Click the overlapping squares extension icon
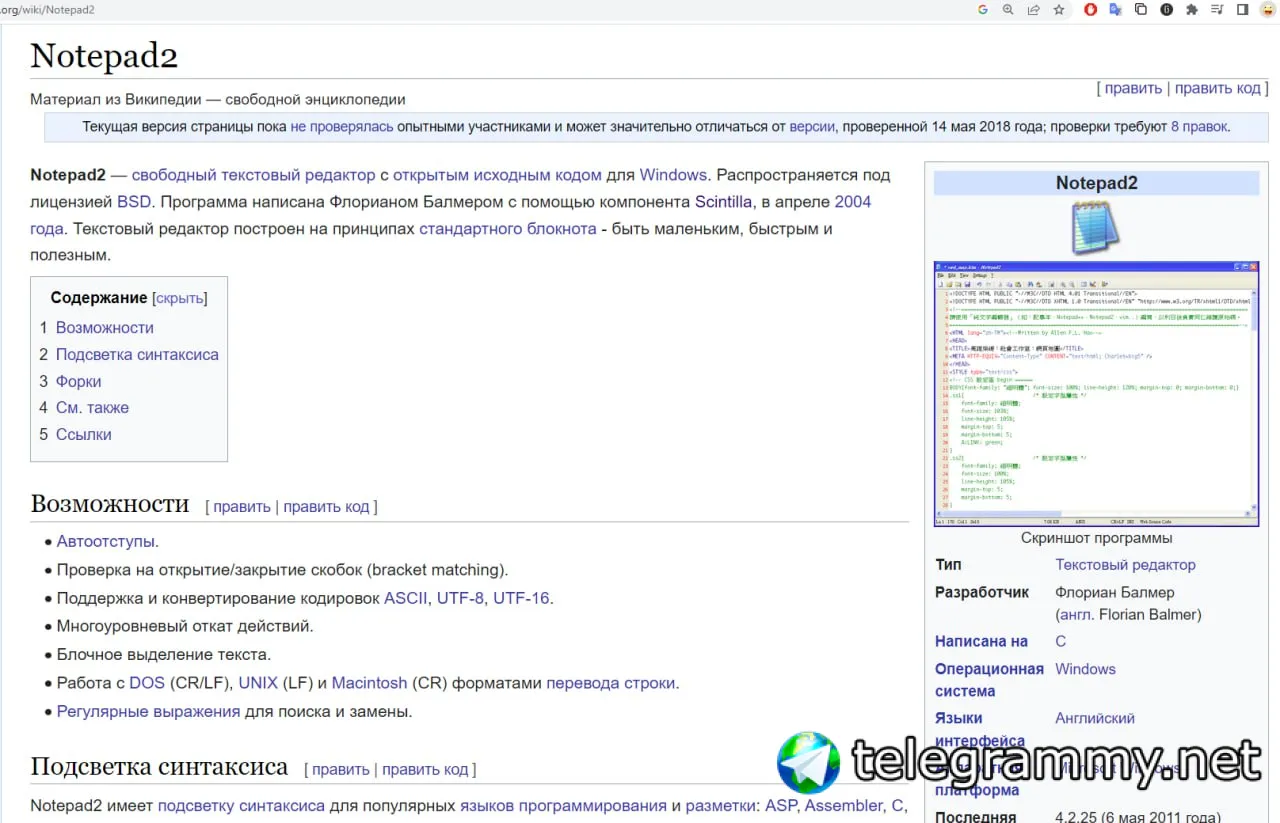 pos(1141,10)
